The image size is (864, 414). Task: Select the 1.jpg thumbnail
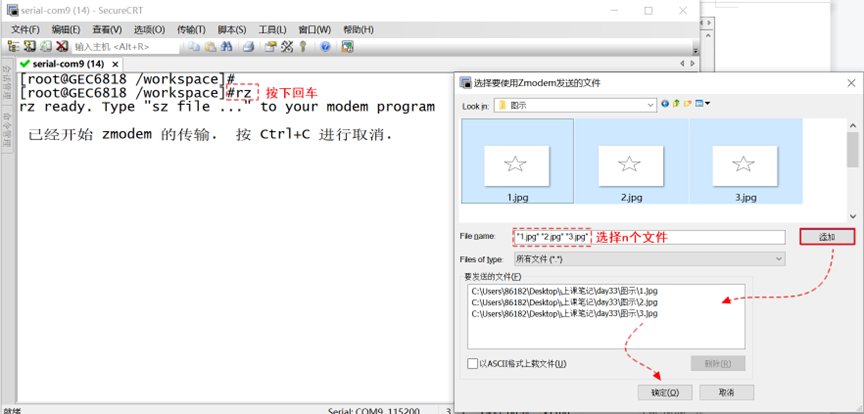[x=517, y=161]
